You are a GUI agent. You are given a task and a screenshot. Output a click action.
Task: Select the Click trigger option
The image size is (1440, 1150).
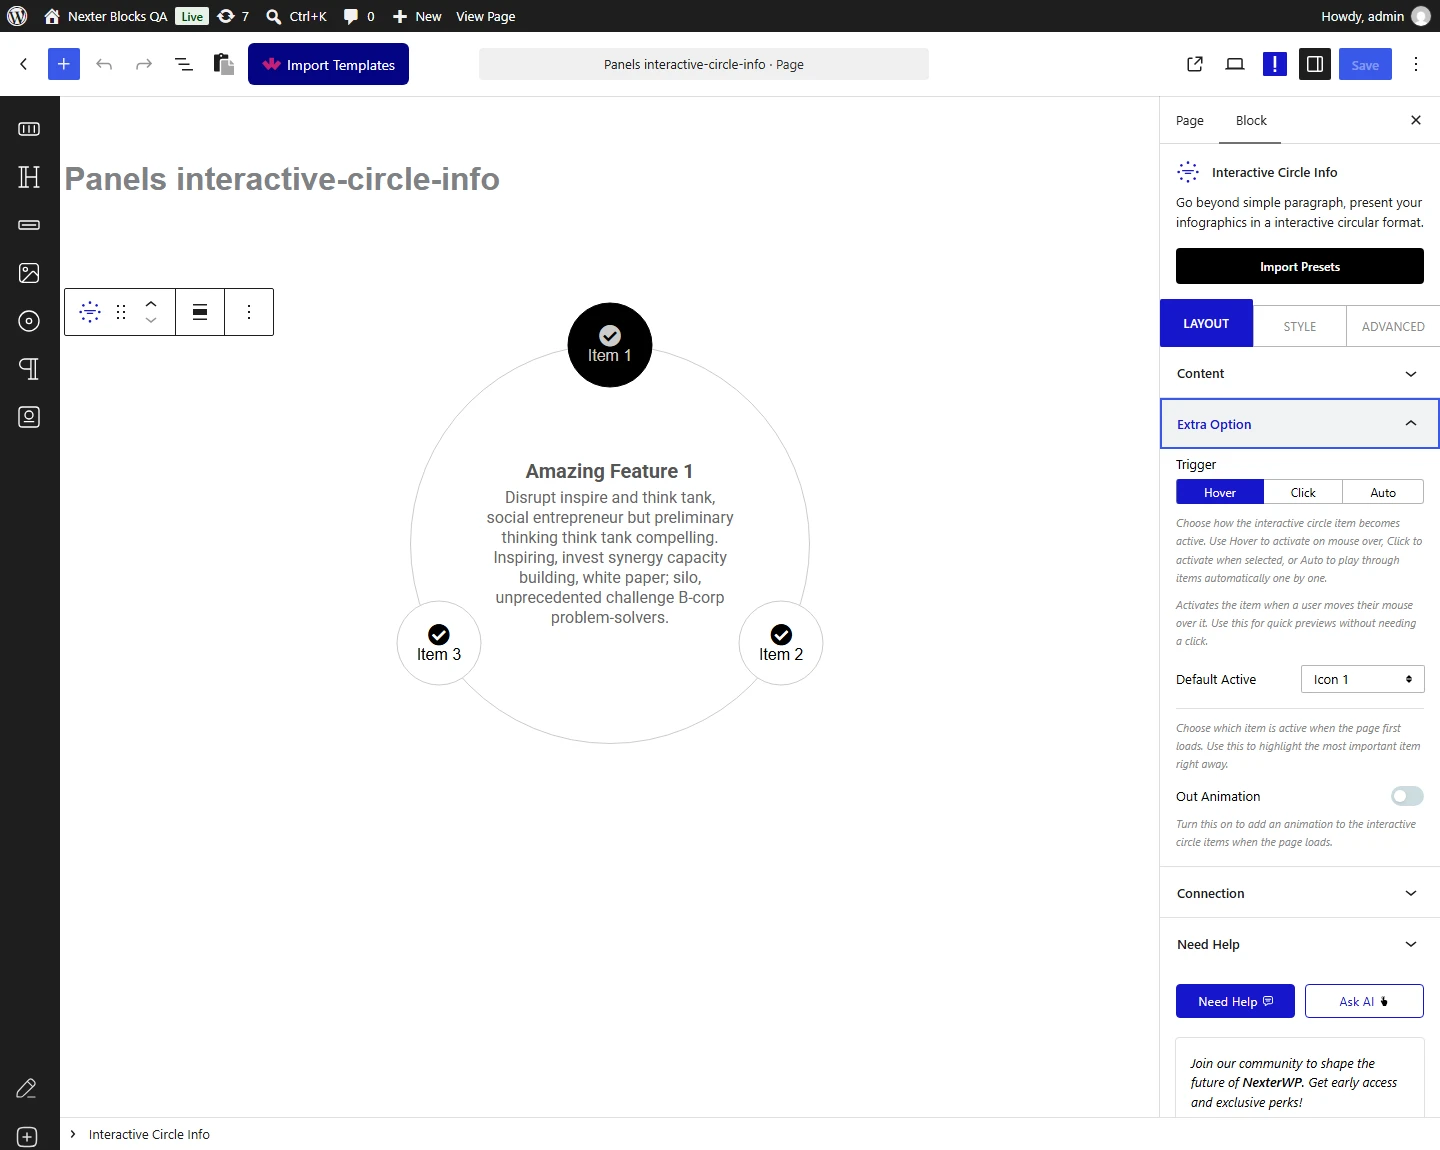pyautogui.click(x=1303, y=492)
